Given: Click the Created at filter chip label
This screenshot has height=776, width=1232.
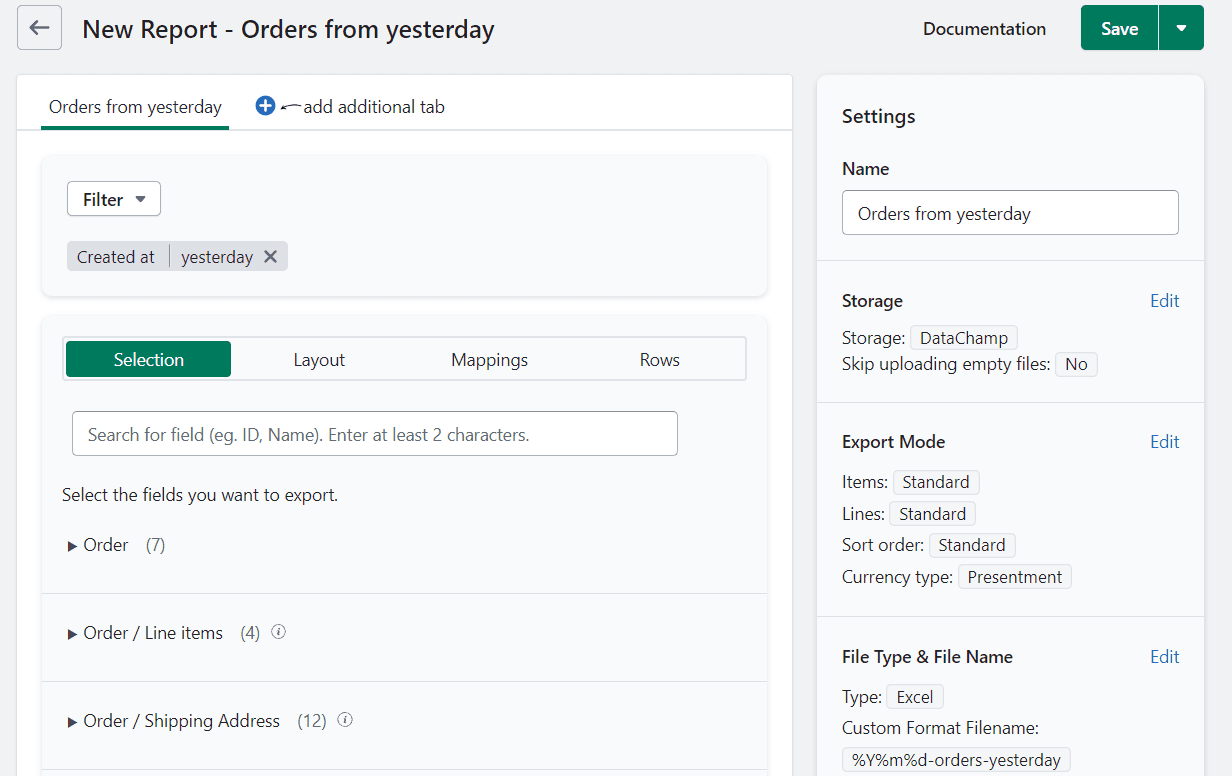Looking at the screenshot, I should click(x=116, y=257).
